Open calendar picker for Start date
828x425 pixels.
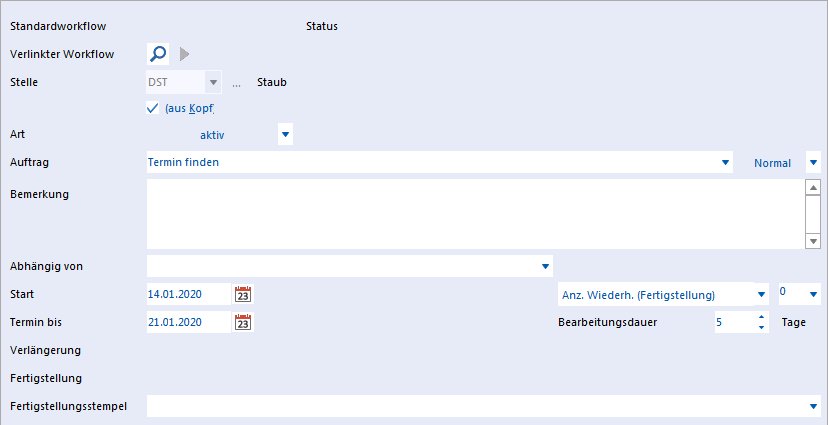click(x=243, y=294)
